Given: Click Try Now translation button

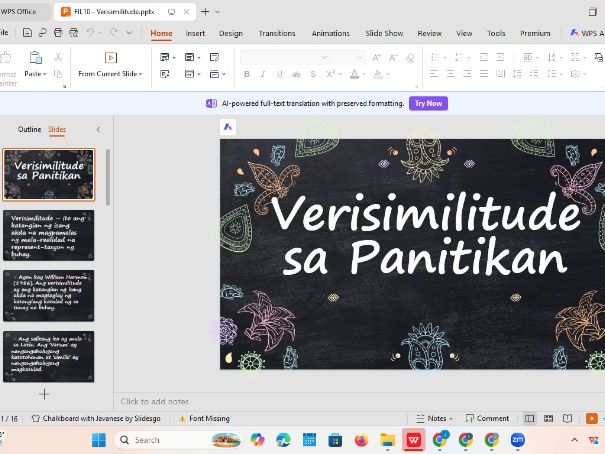Looking at the screenshot, I should point(428,103).
